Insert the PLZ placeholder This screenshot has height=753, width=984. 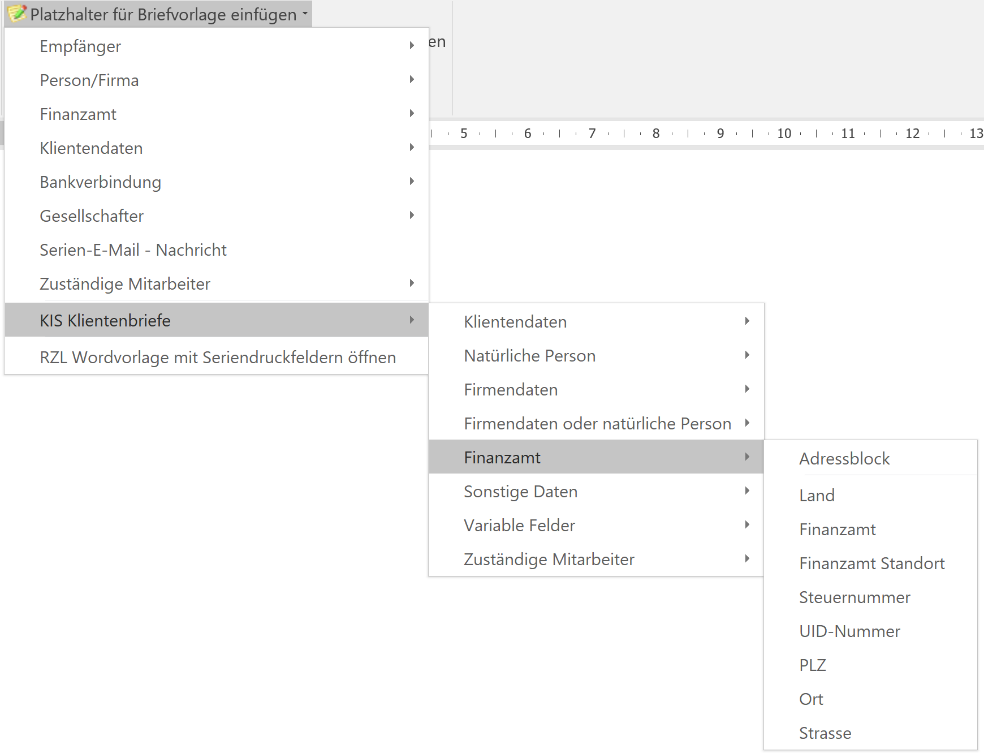[812, 665]
